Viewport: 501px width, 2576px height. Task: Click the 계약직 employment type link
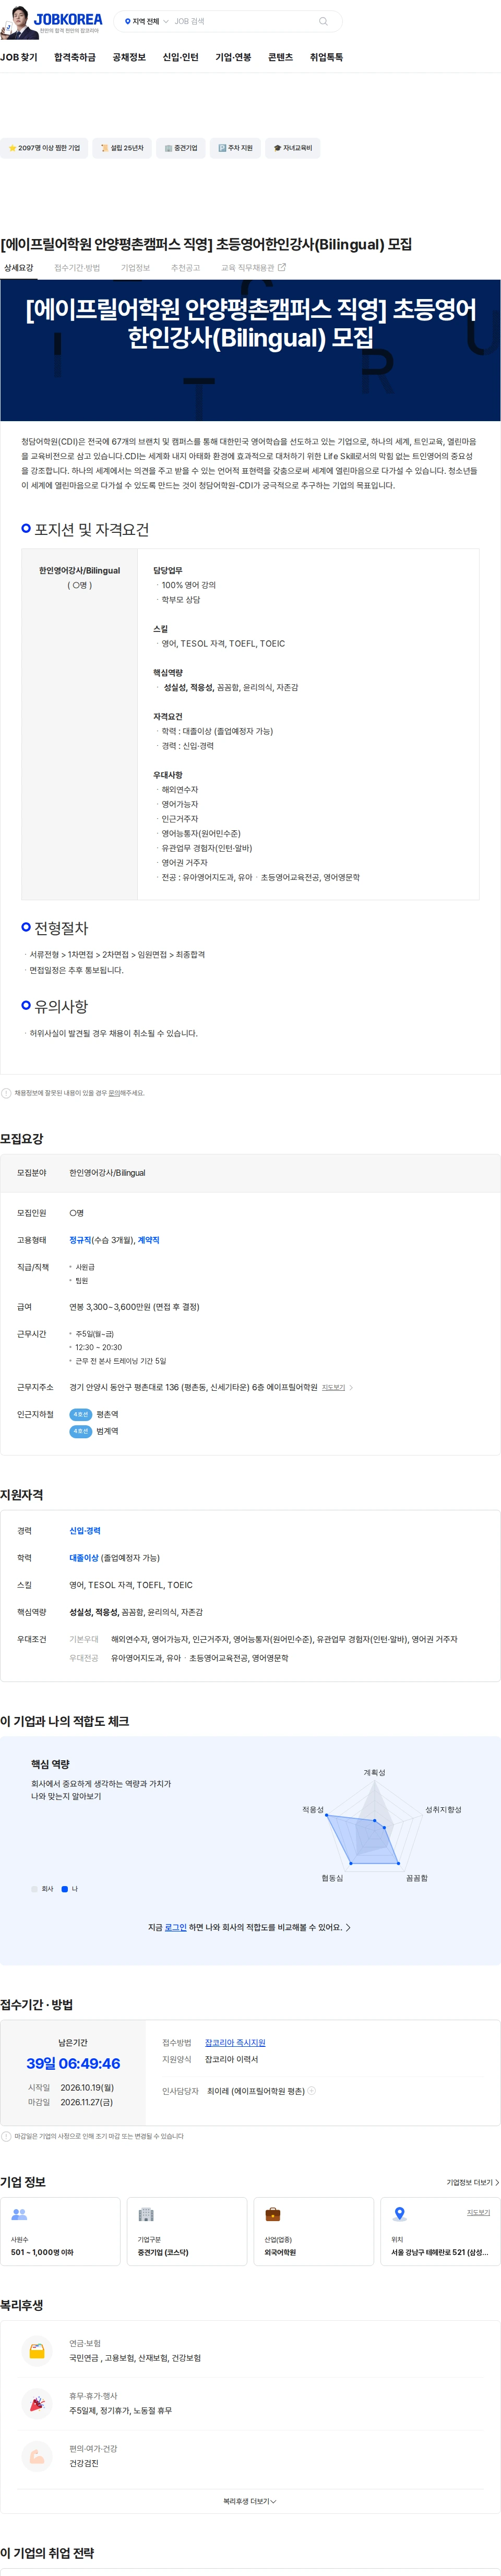click(148, 1240)
